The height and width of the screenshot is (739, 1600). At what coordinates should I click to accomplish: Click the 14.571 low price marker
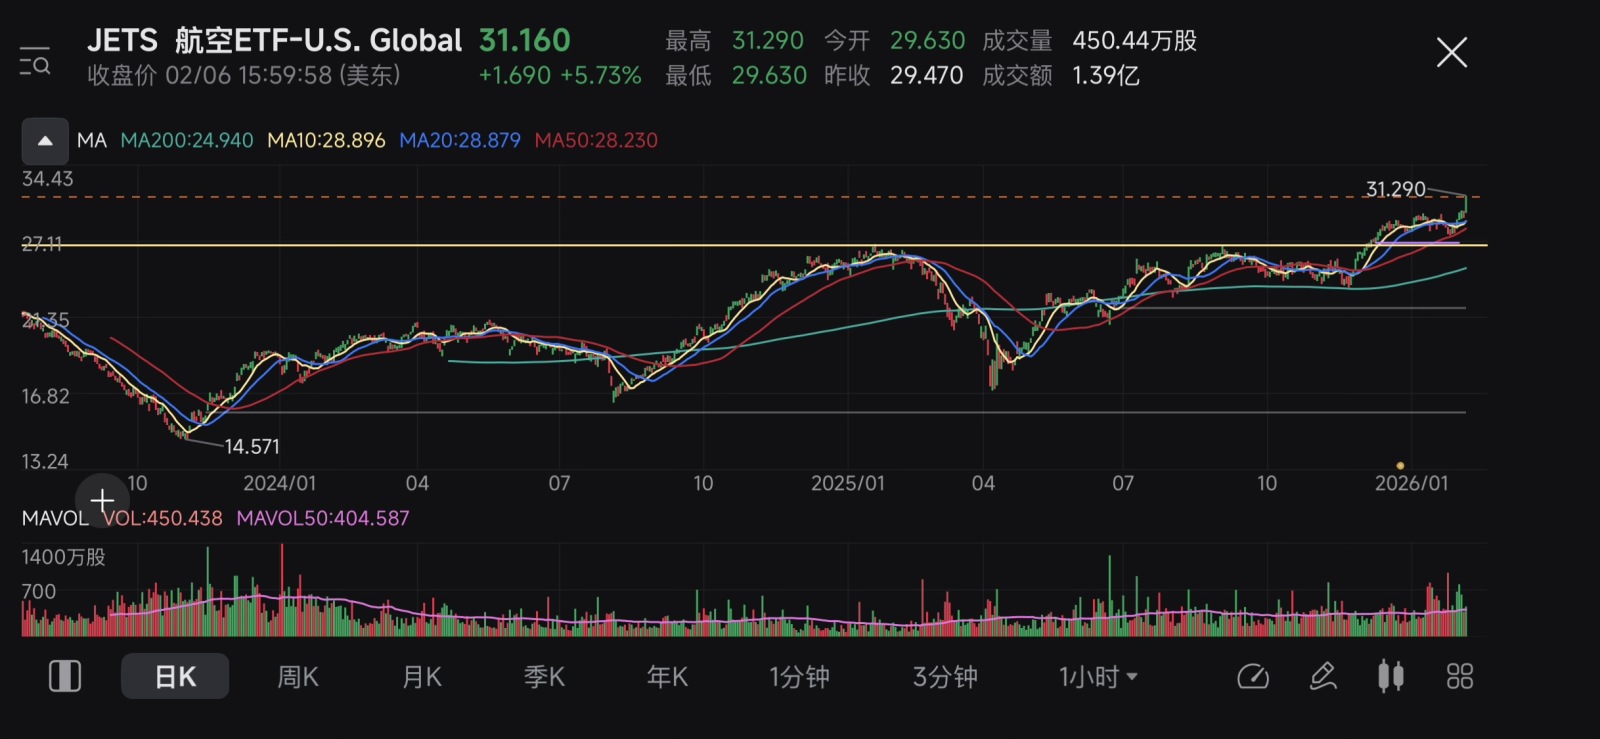tap(252, 447)
